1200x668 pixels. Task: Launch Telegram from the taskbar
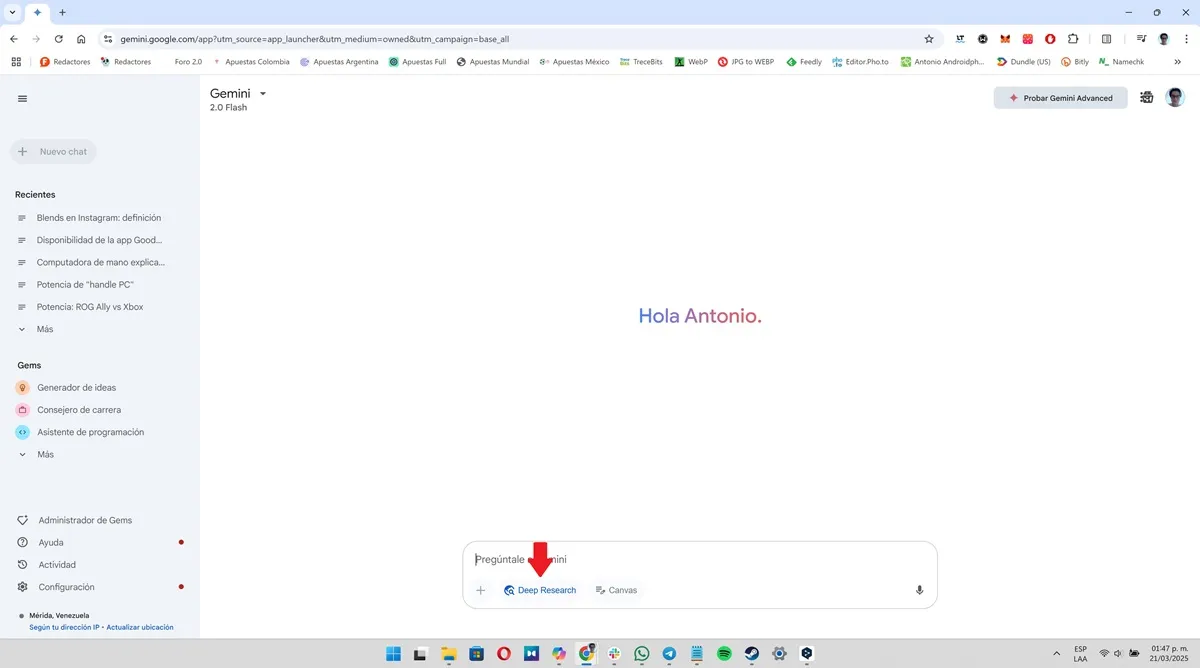pyautogui.click(x=669, y=654)
